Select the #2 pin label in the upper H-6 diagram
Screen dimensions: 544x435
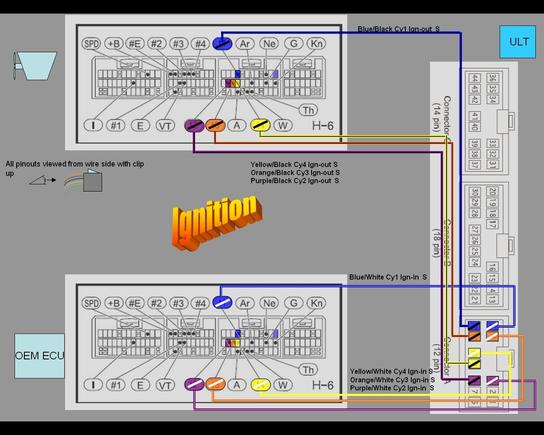(x=156, y=44)
